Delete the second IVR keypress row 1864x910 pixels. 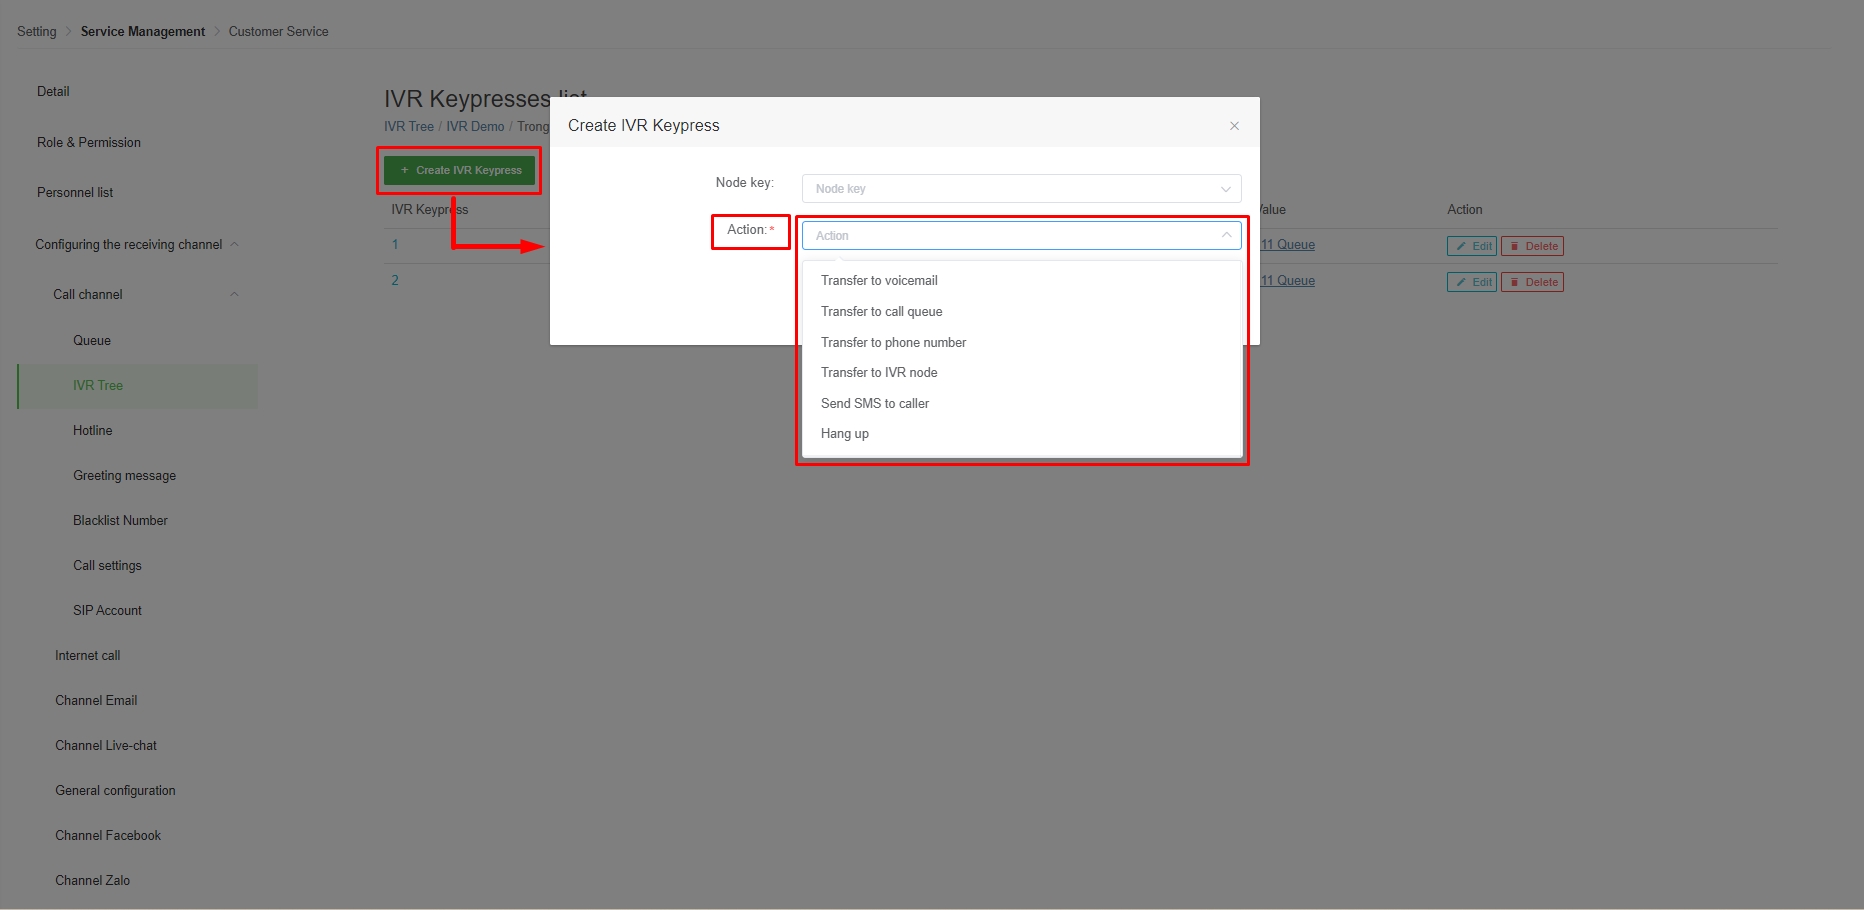(1532, 283)
